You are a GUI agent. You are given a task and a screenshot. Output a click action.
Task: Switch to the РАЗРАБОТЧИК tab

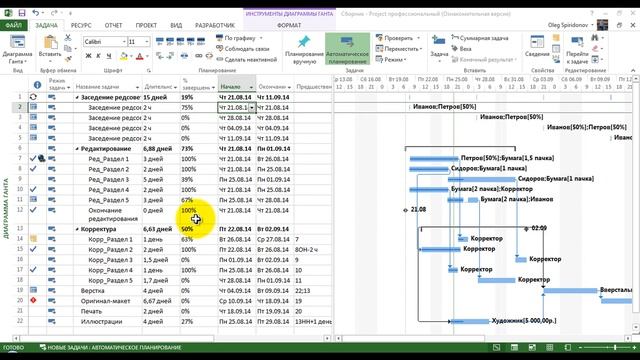(215, 25)
